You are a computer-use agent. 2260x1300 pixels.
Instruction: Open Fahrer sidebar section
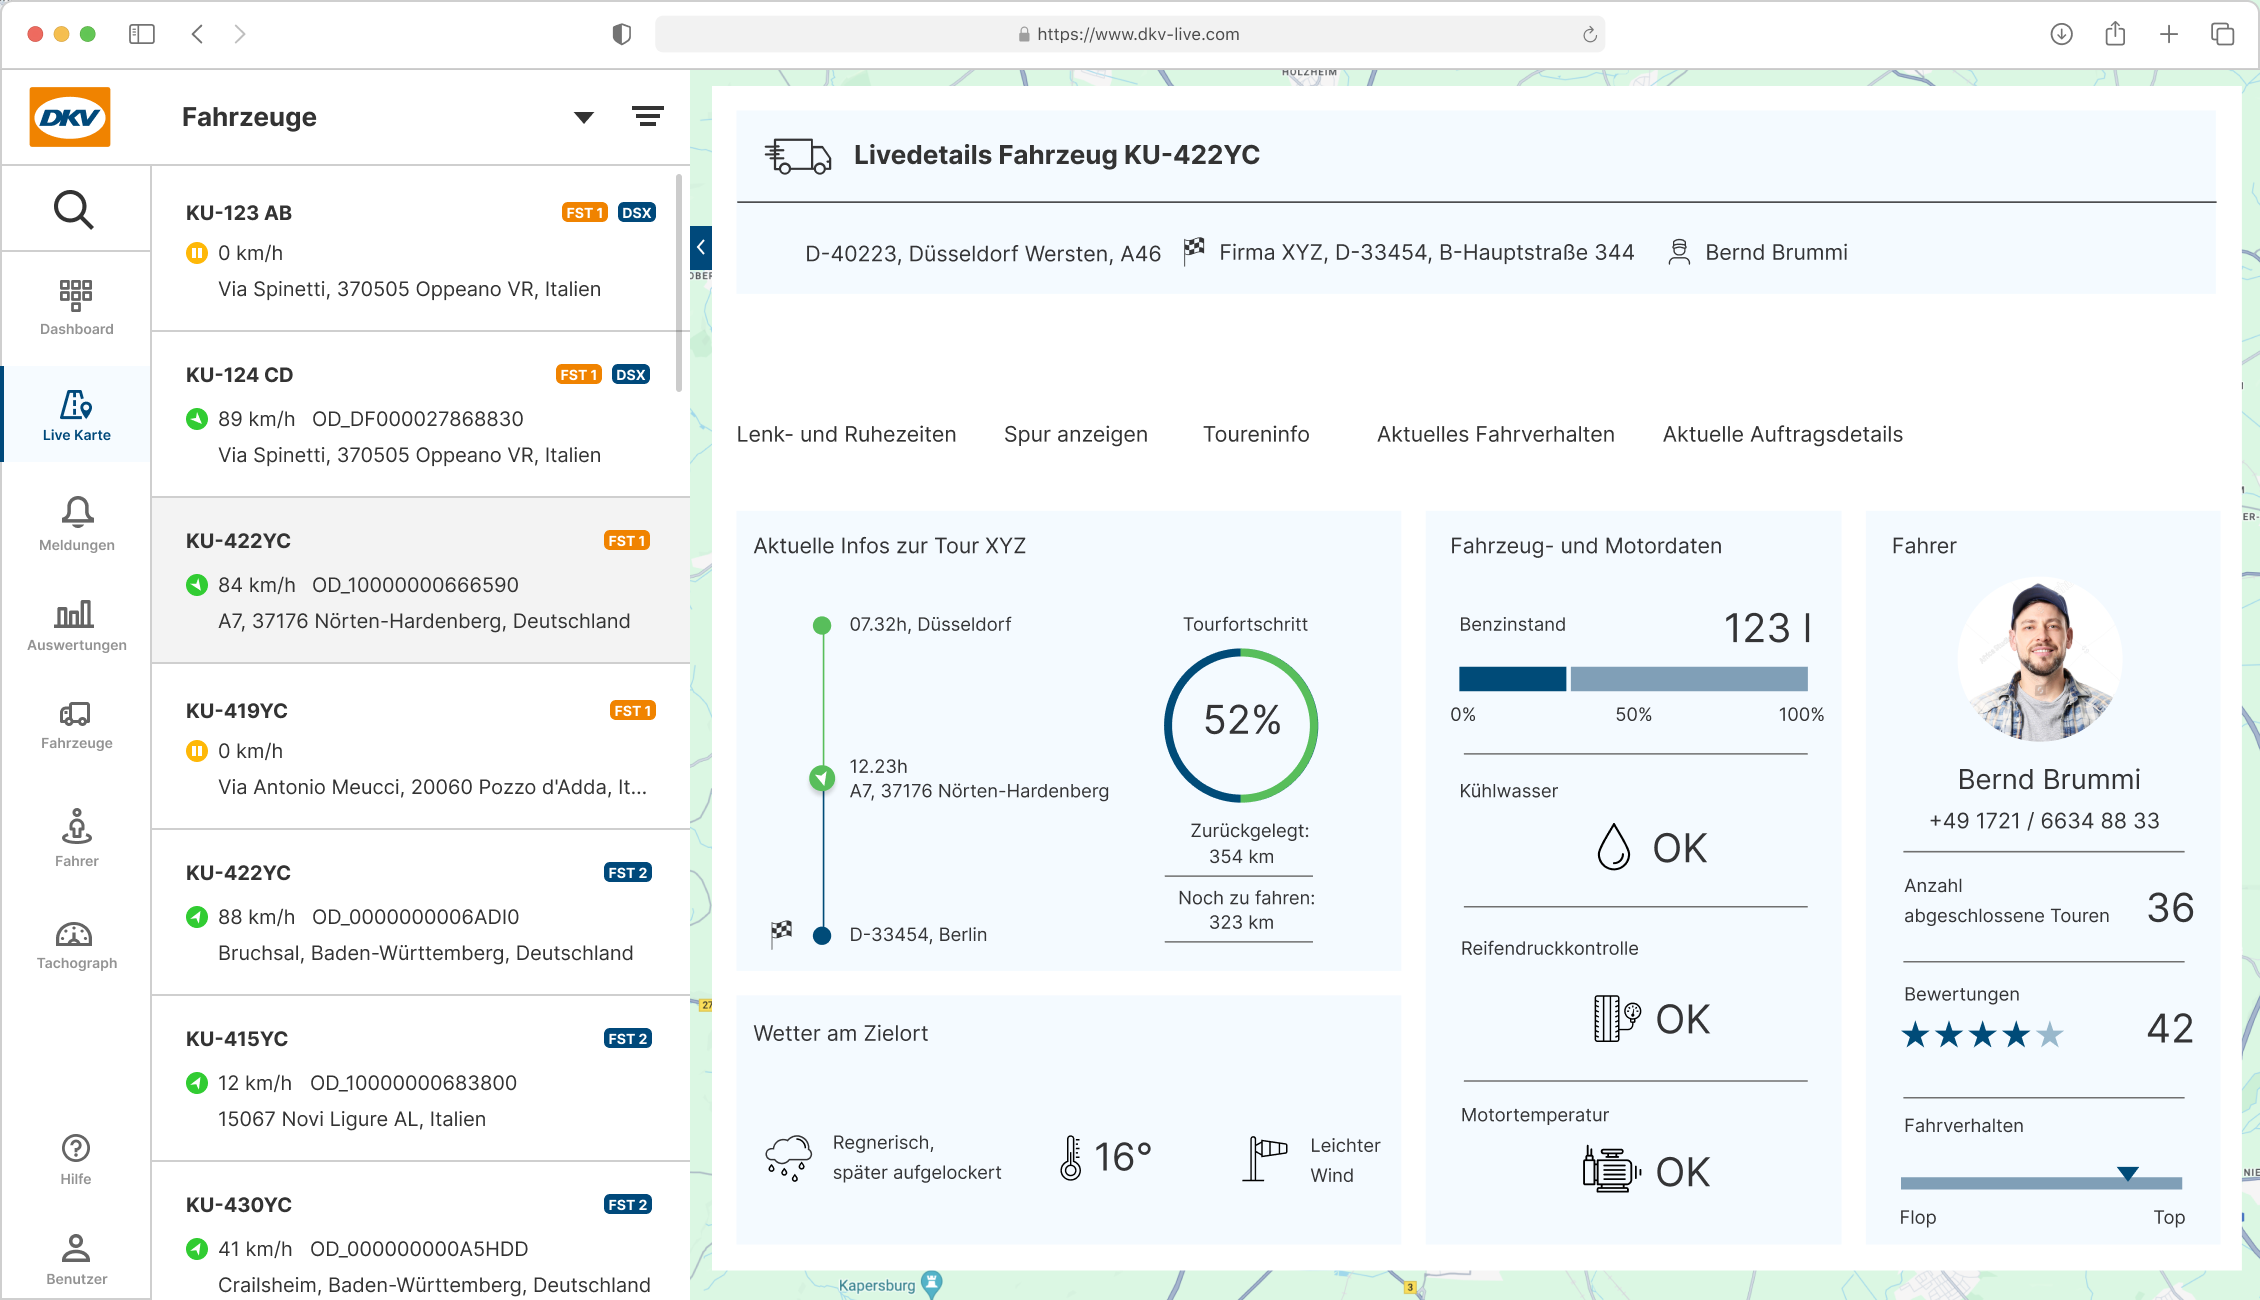tap(77, 838)
